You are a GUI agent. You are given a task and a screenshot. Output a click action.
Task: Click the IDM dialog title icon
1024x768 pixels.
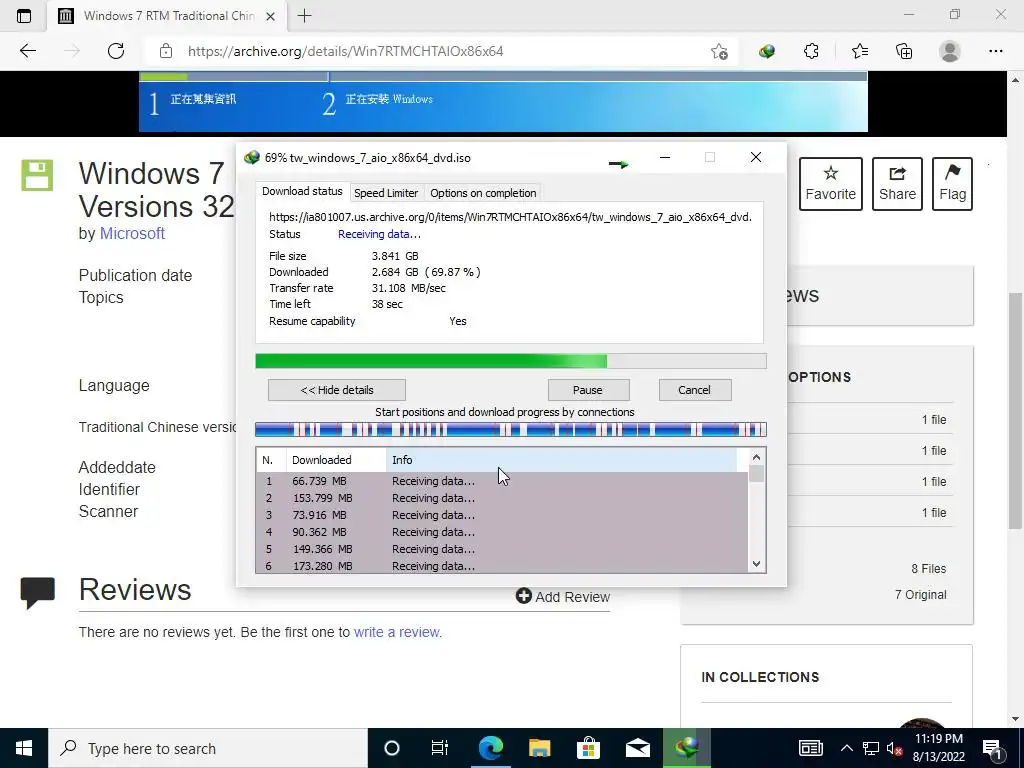tap(251, 157)
